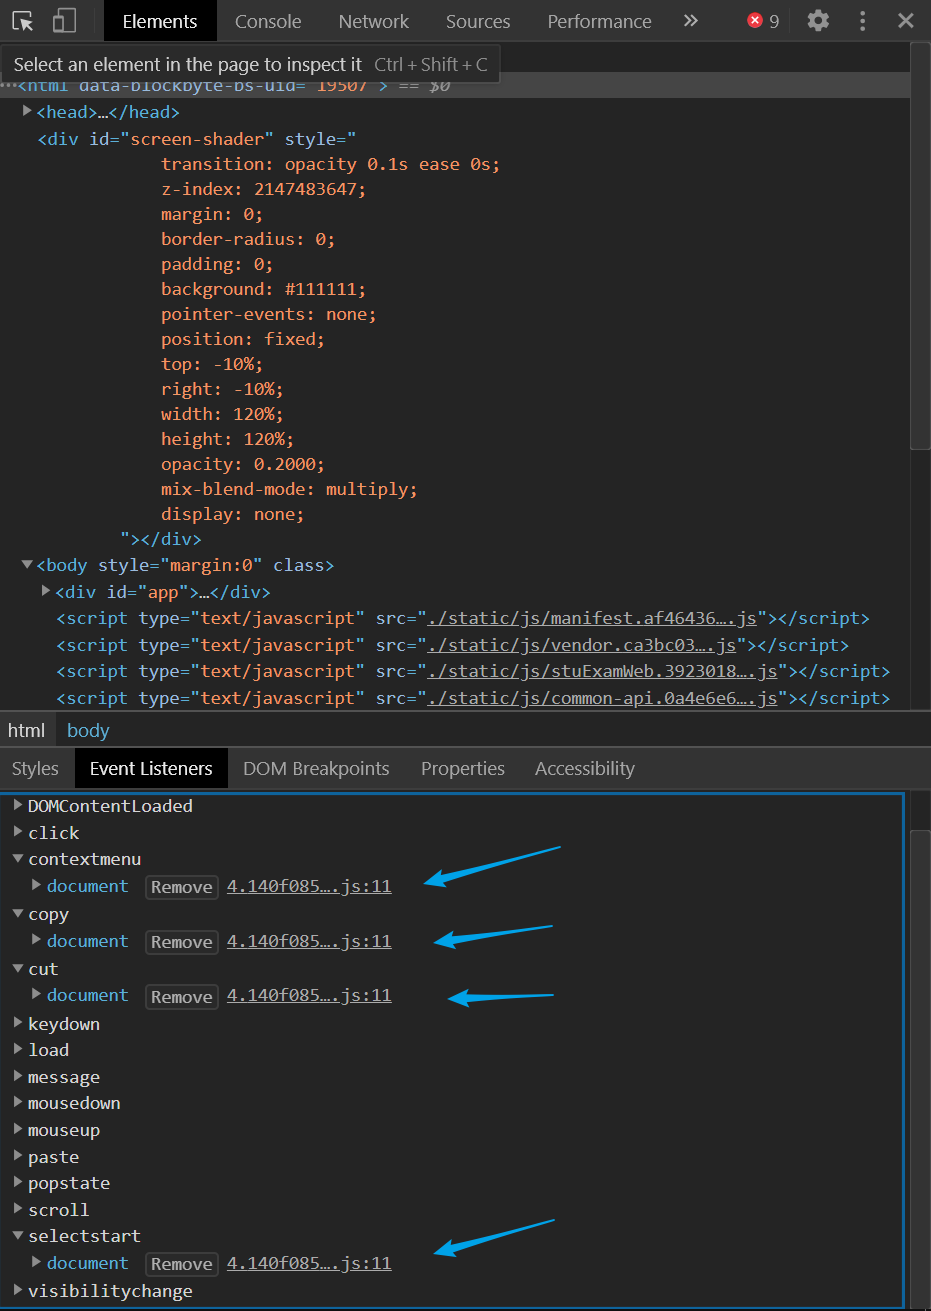Screen dimensions: 931x1311
Task: Expand the div id app node
Action: tap(46, 591)
